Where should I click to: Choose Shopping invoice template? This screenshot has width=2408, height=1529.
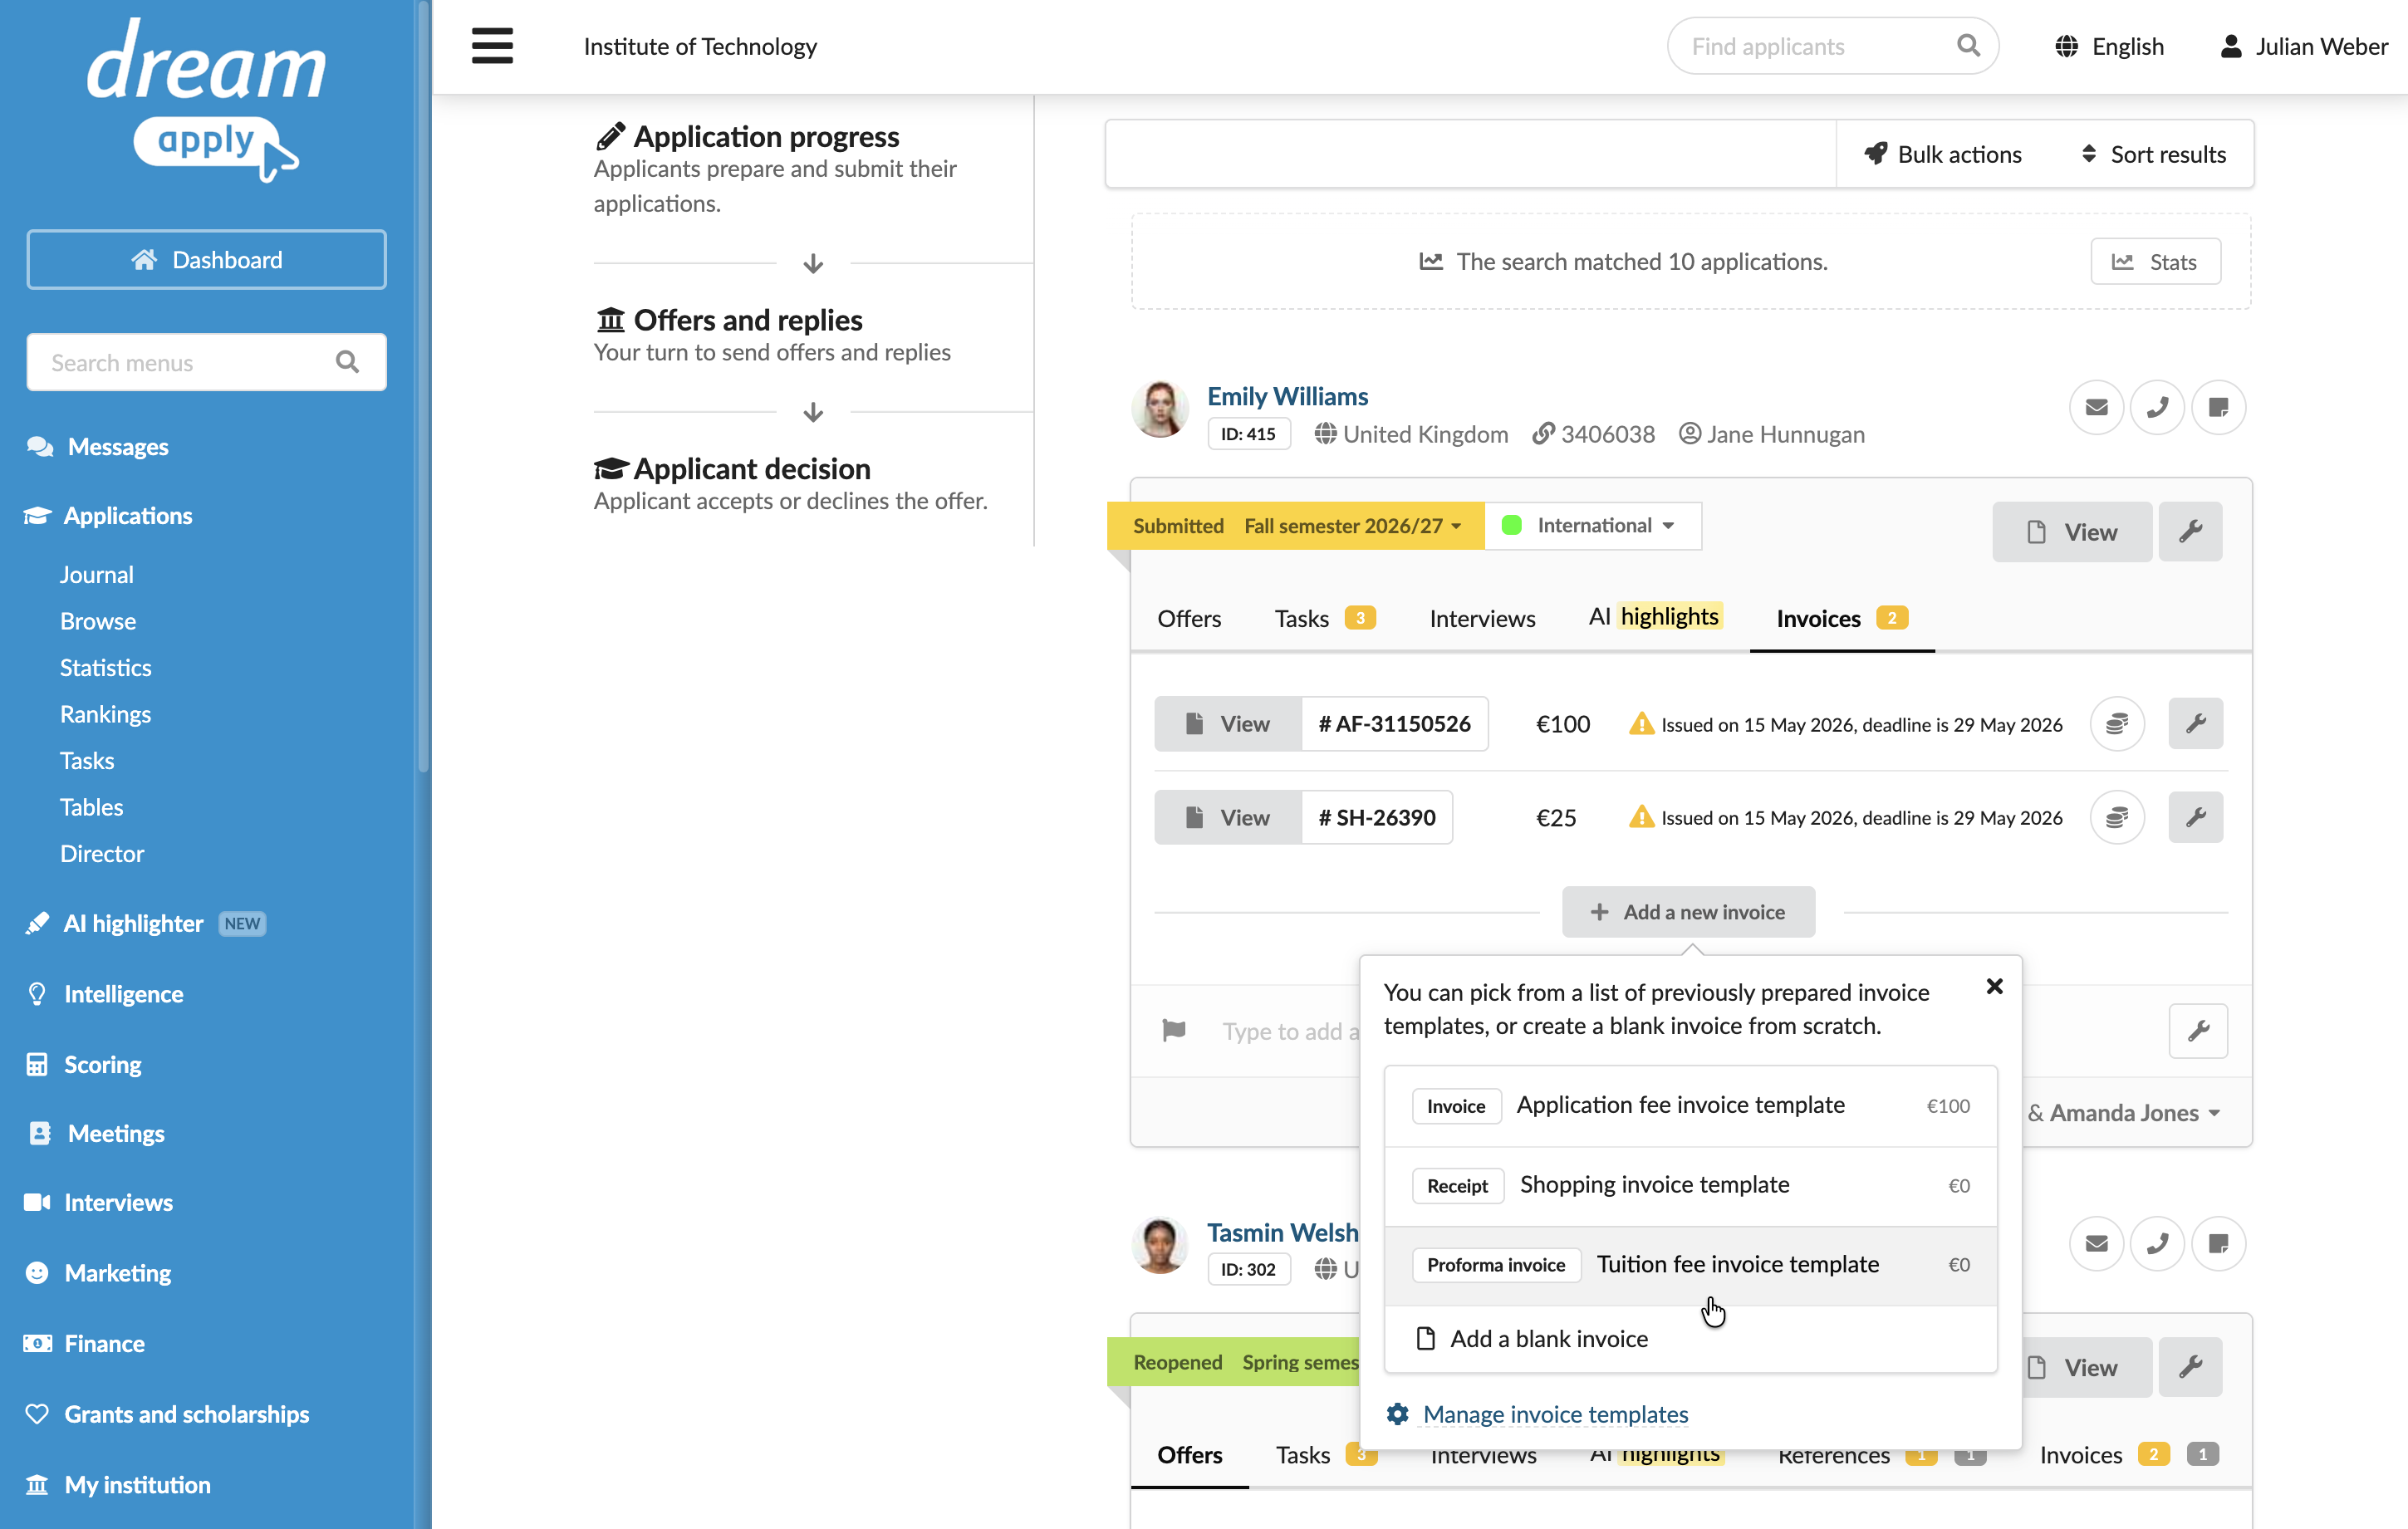pyautogui.click(x=1690, y=1186)
